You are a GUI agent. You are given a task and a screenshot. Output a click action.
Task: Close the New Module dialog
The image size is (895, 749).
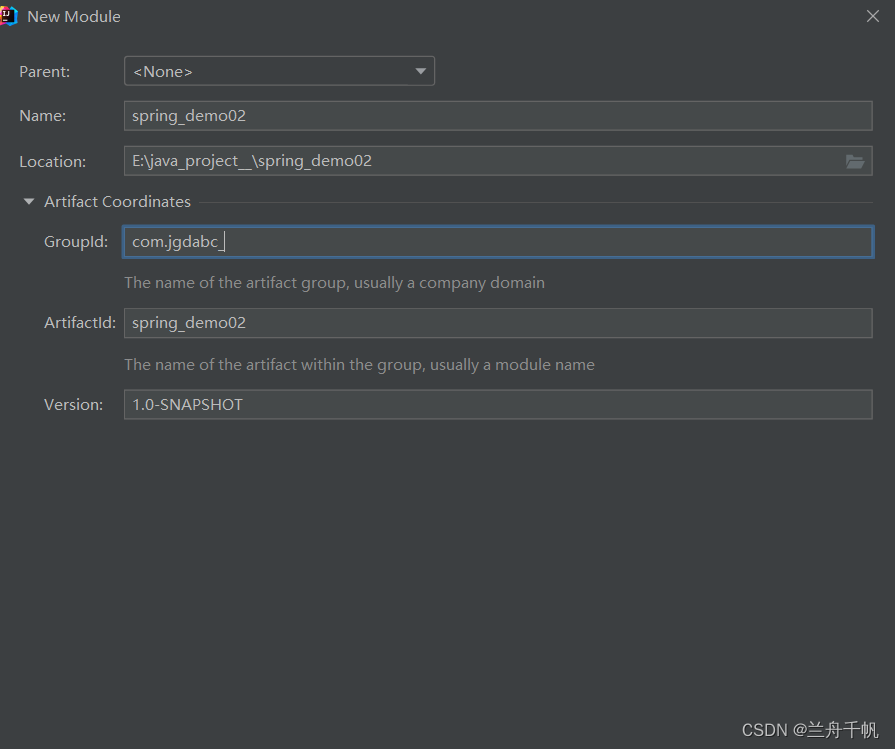(x=873, y=17)
